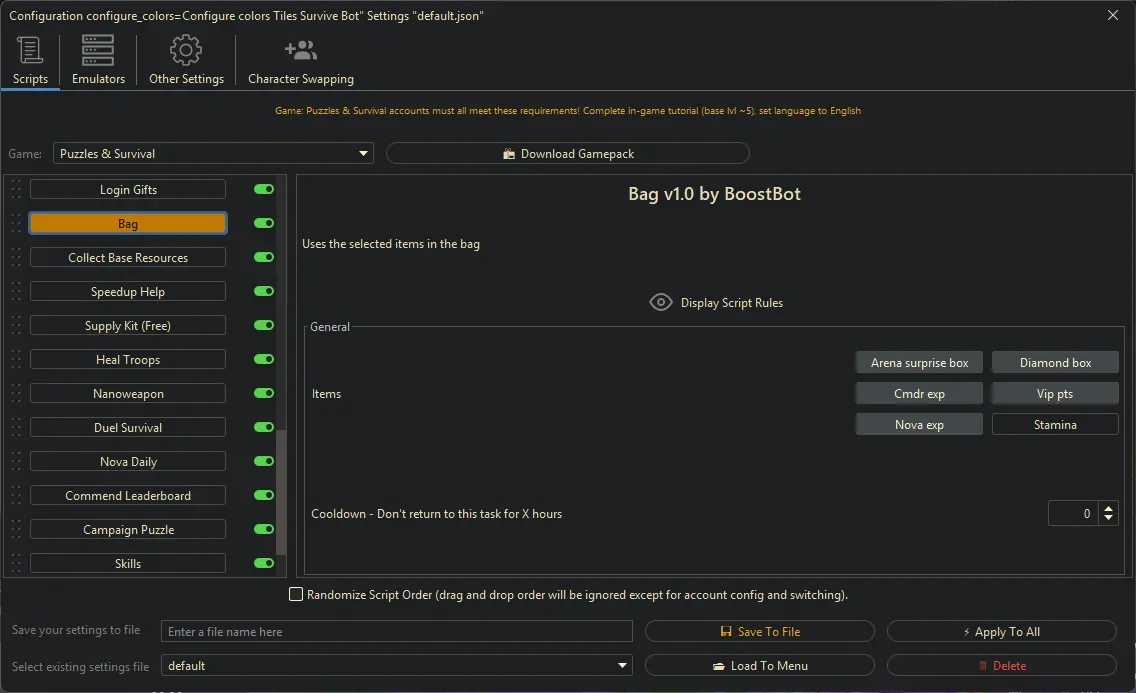Click drag handle beside Heal Troops script
1136x693 pixels.
[x=16, y=360]
